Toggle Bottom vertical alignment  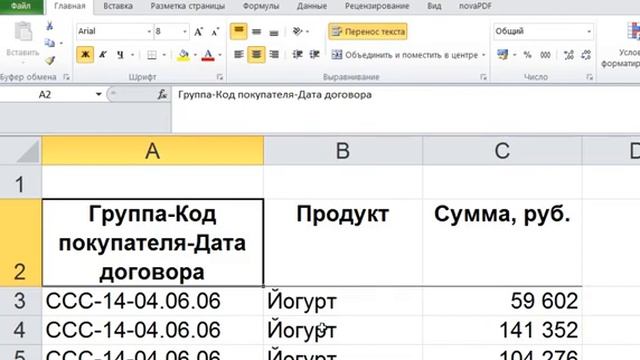coord(274,32)
